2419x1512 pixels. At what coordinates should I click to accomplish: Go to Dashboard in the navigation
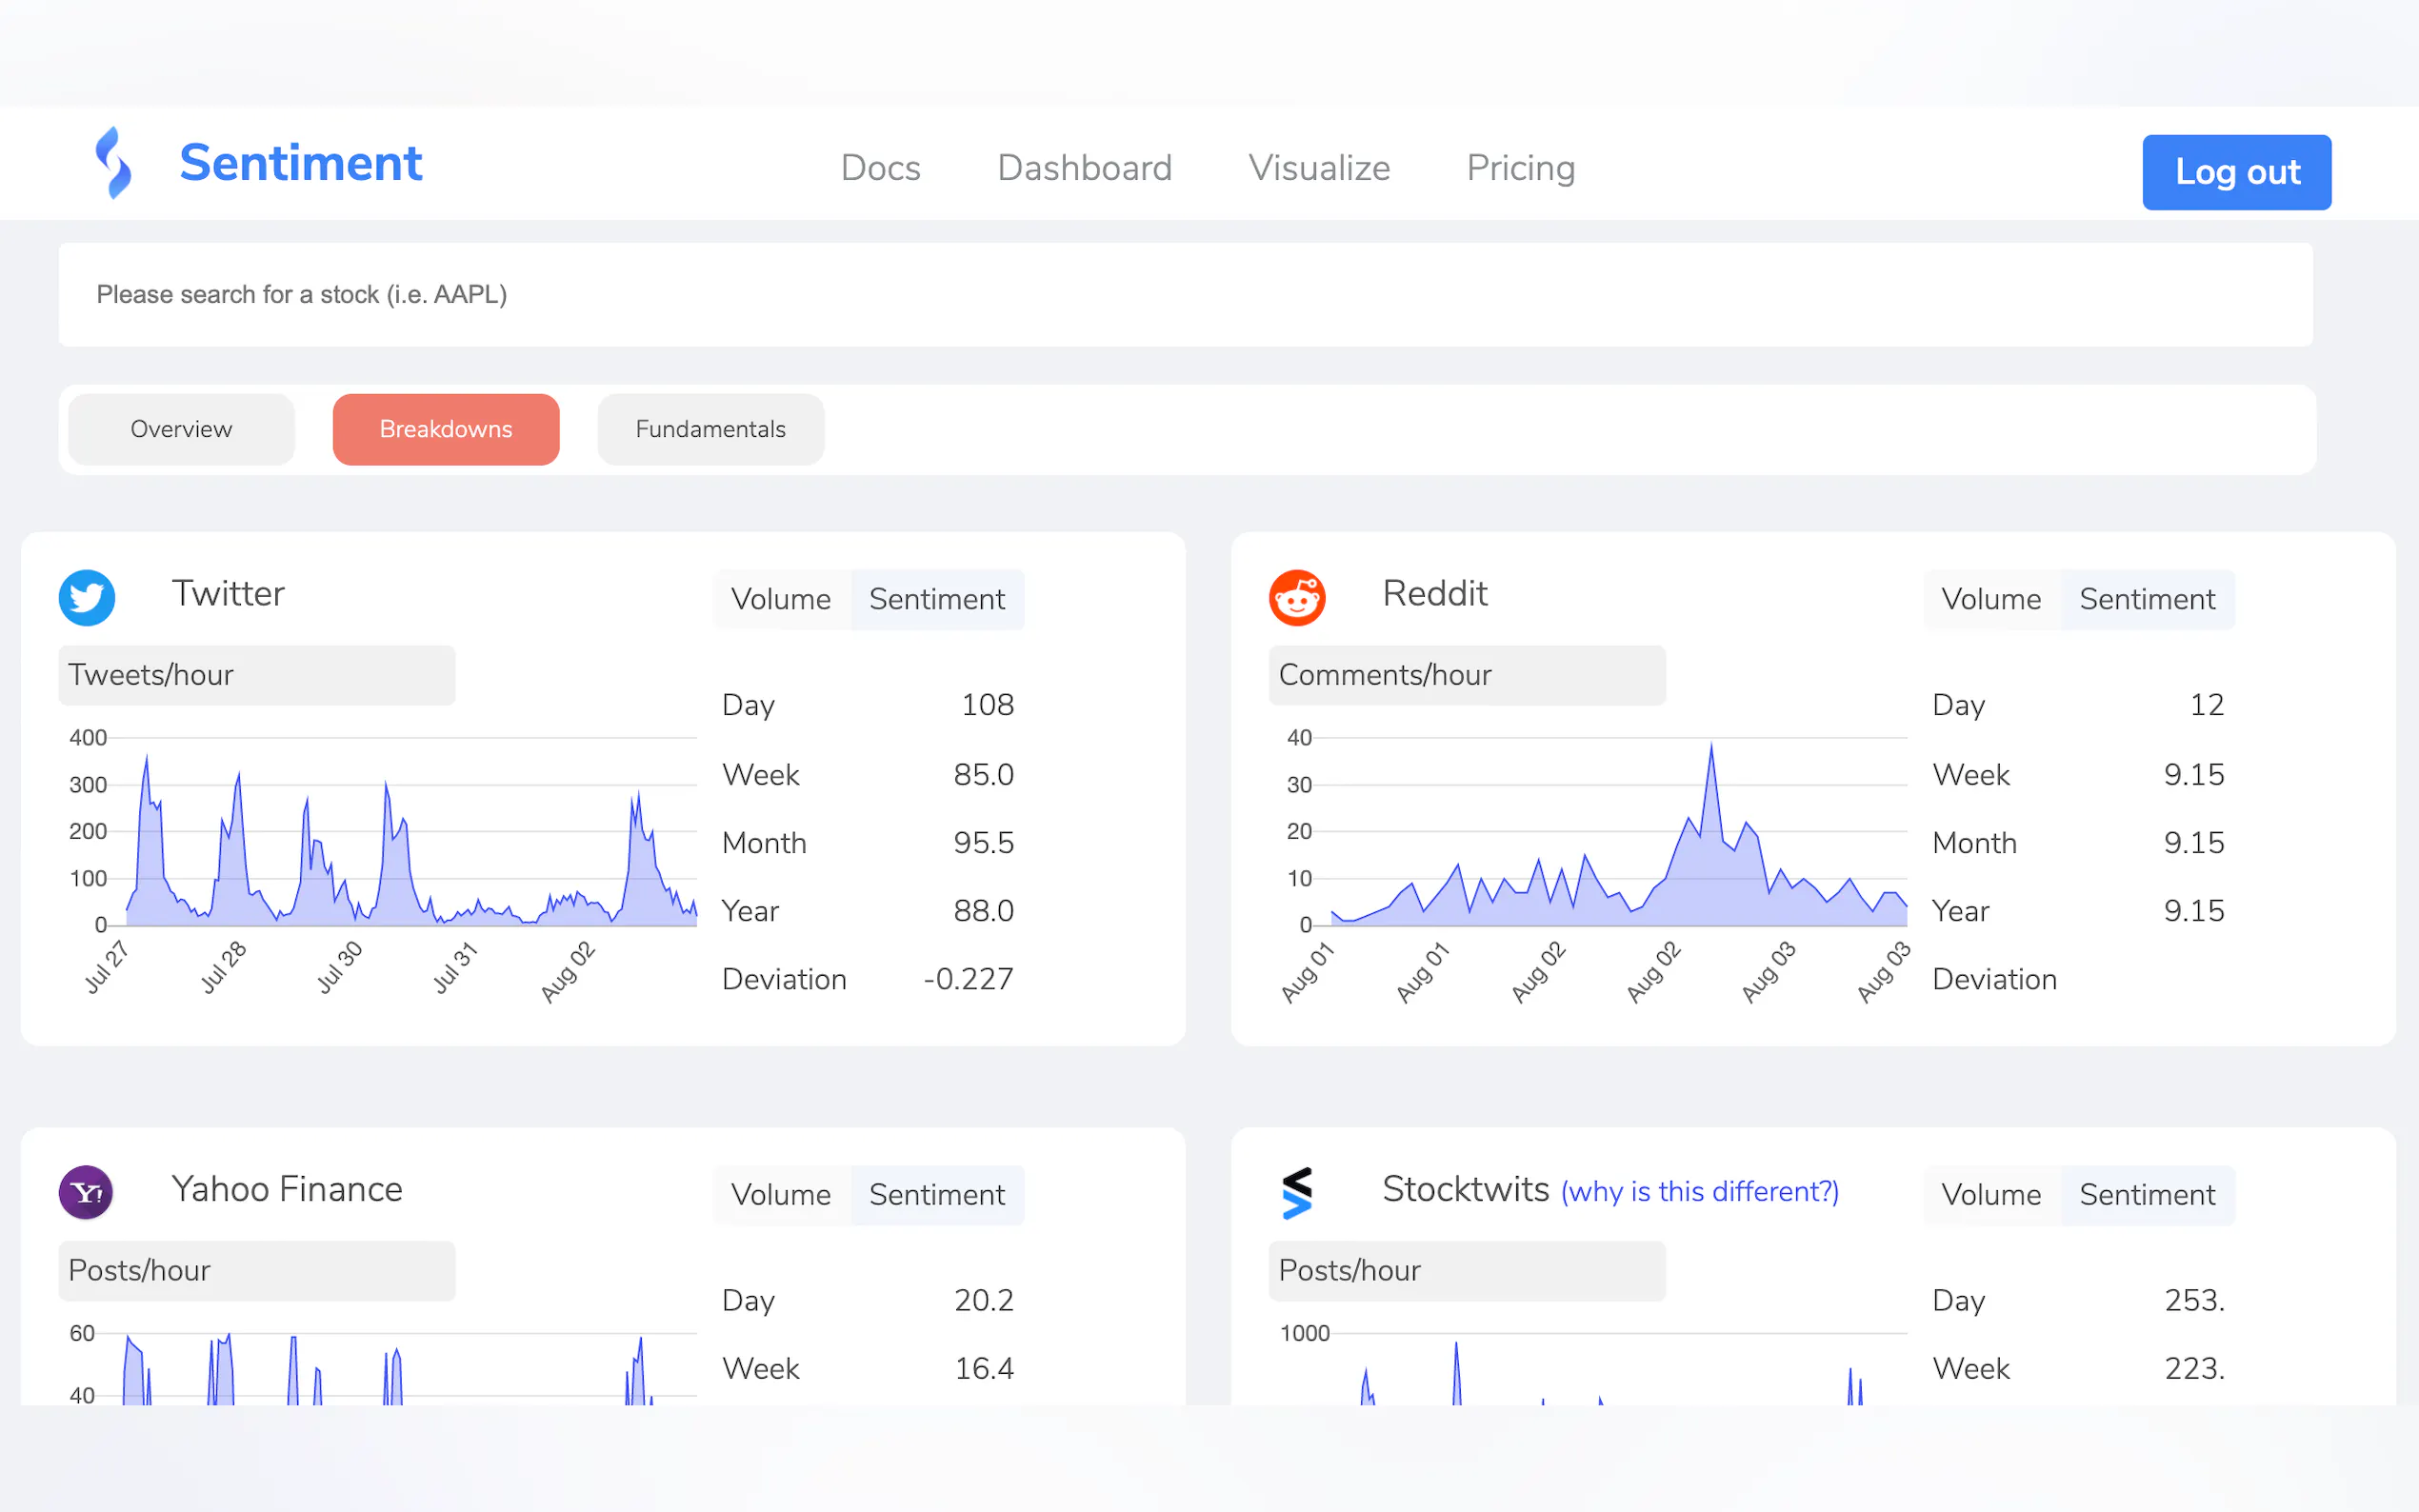pos(1084,168)
